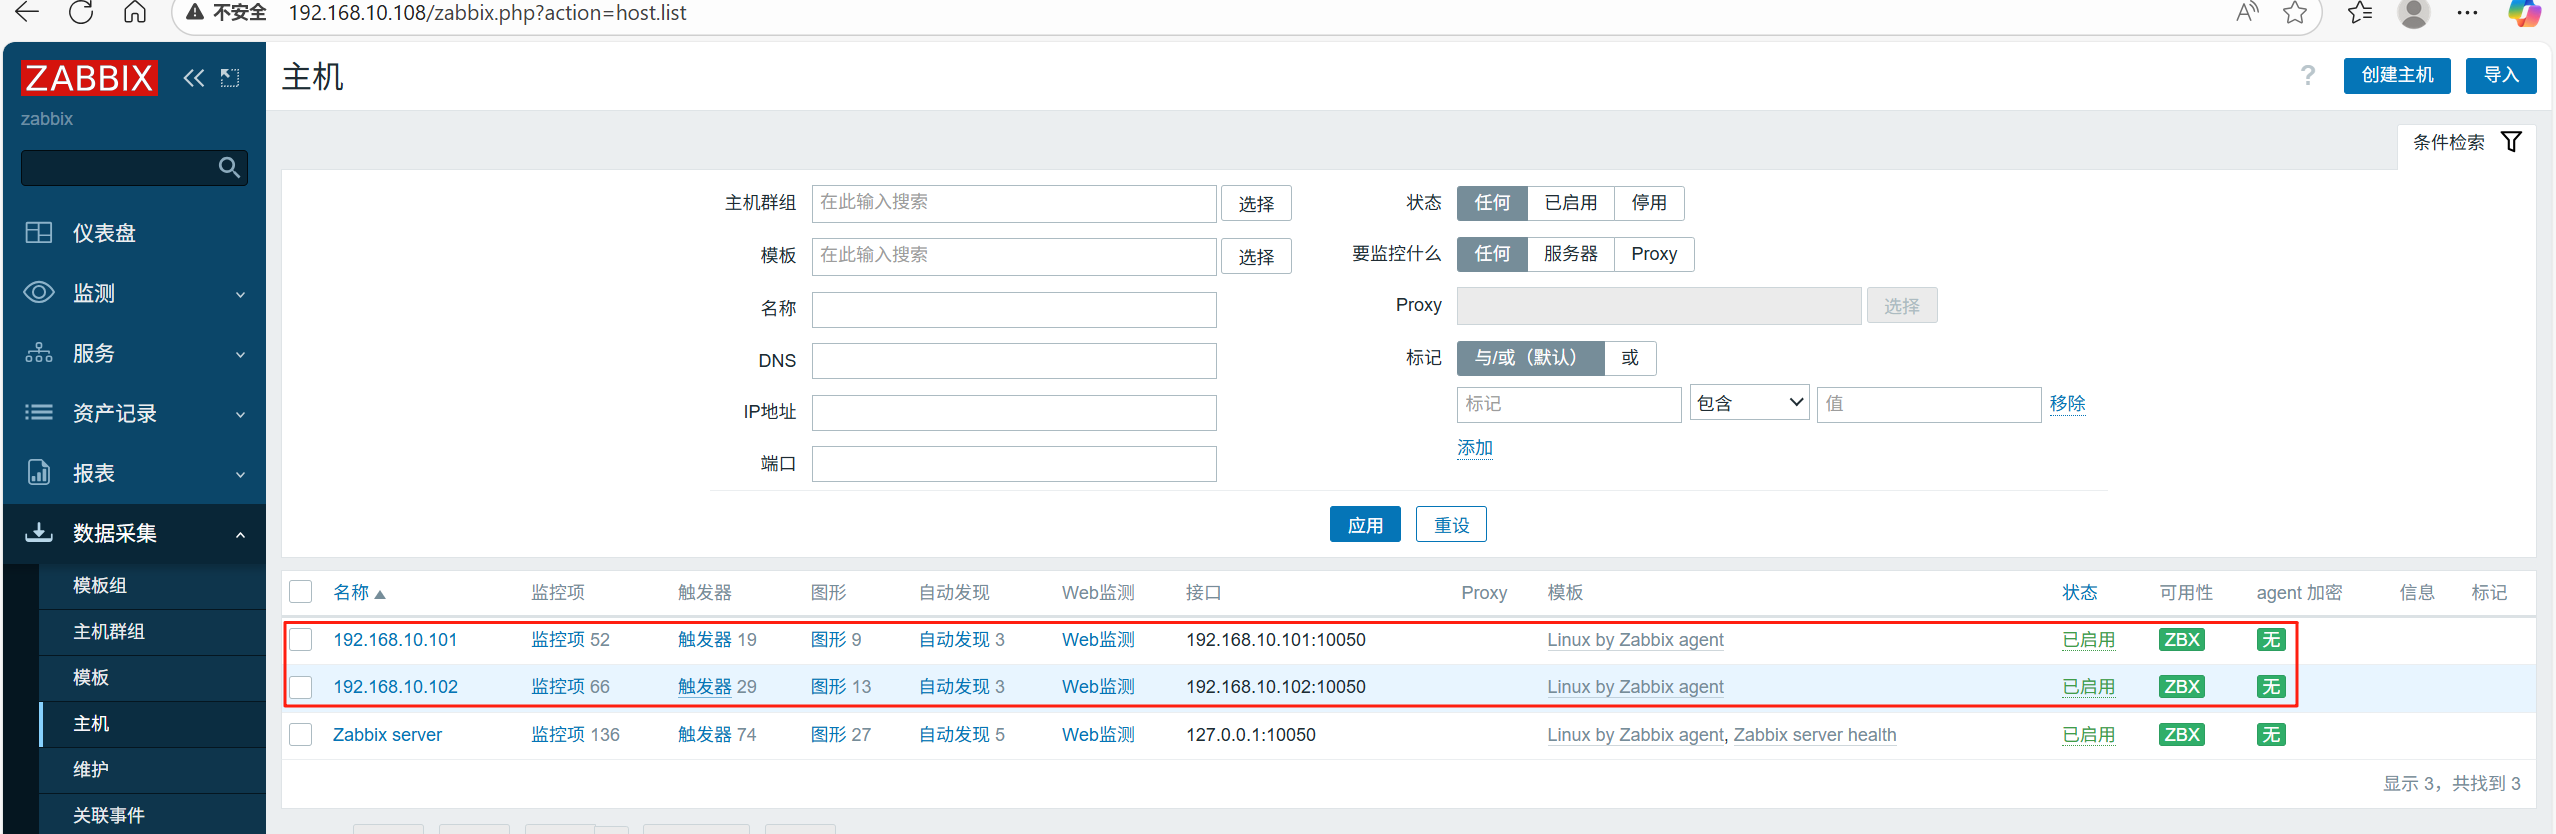Image resolution: width=2556 pixels, height=834 pixels.
Task: Click the Copilot icon in browser toolbar
Action: tap(2524, 12)
